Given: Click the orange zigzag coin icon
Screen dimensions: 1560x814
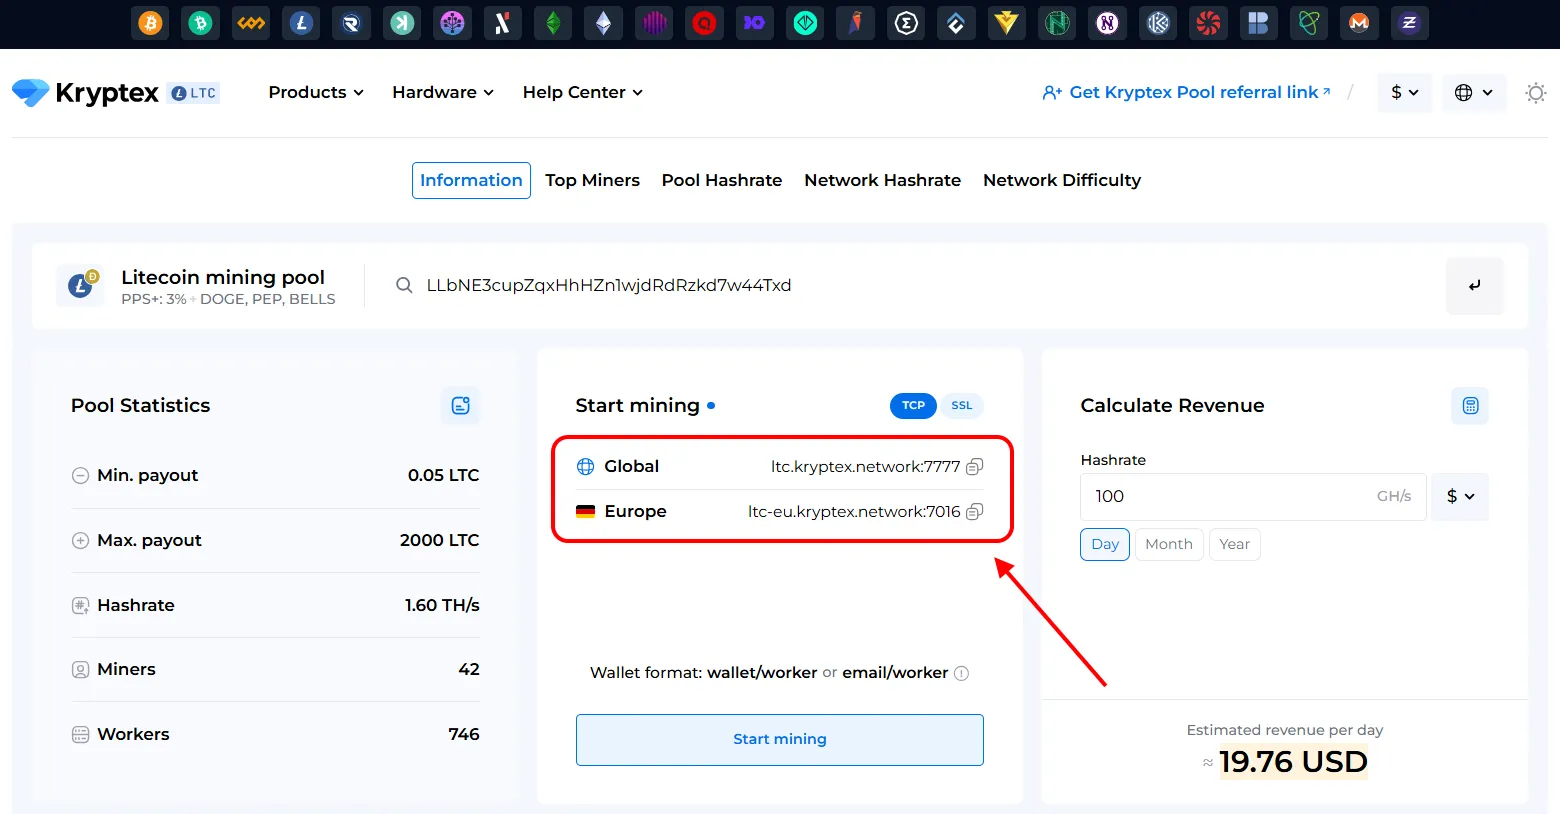Looking at the screenshot, I should click(x=251, y=23).
